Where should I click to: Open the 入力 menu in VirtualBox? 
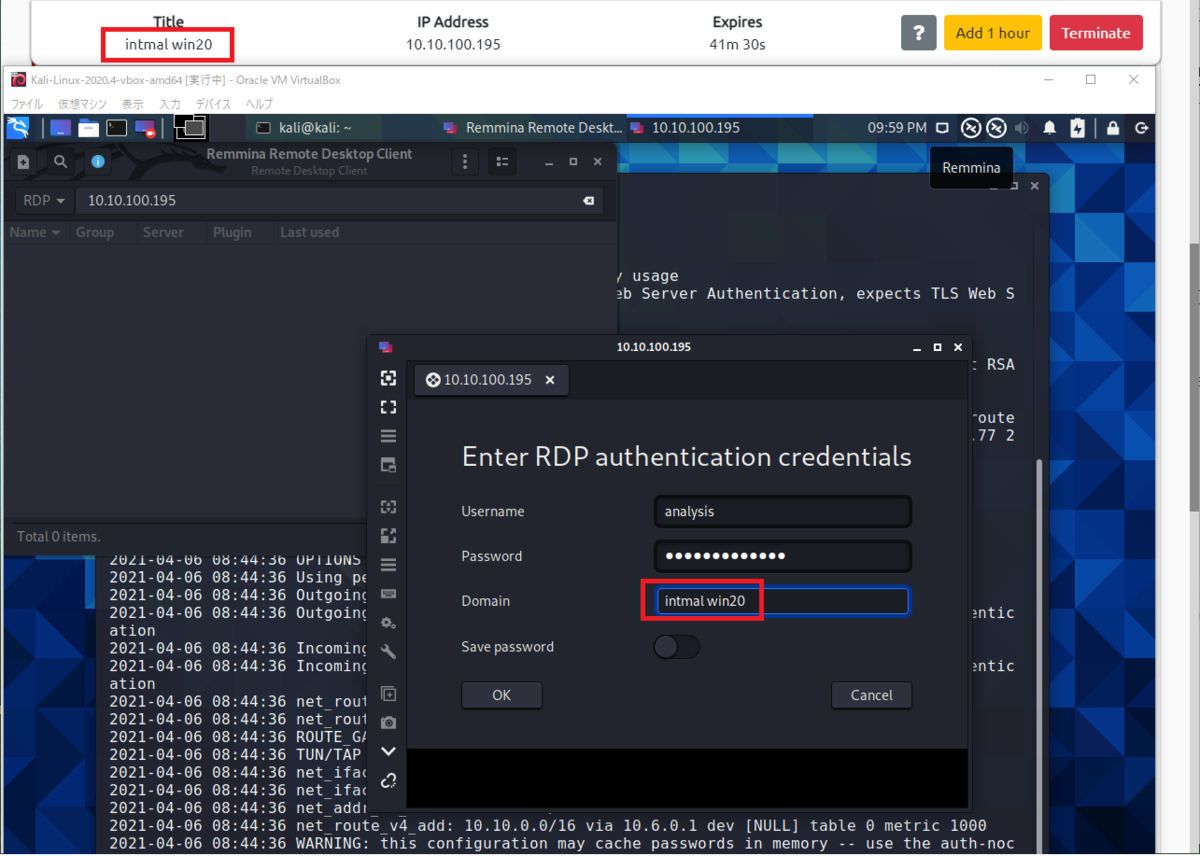(x=170, y=104)
